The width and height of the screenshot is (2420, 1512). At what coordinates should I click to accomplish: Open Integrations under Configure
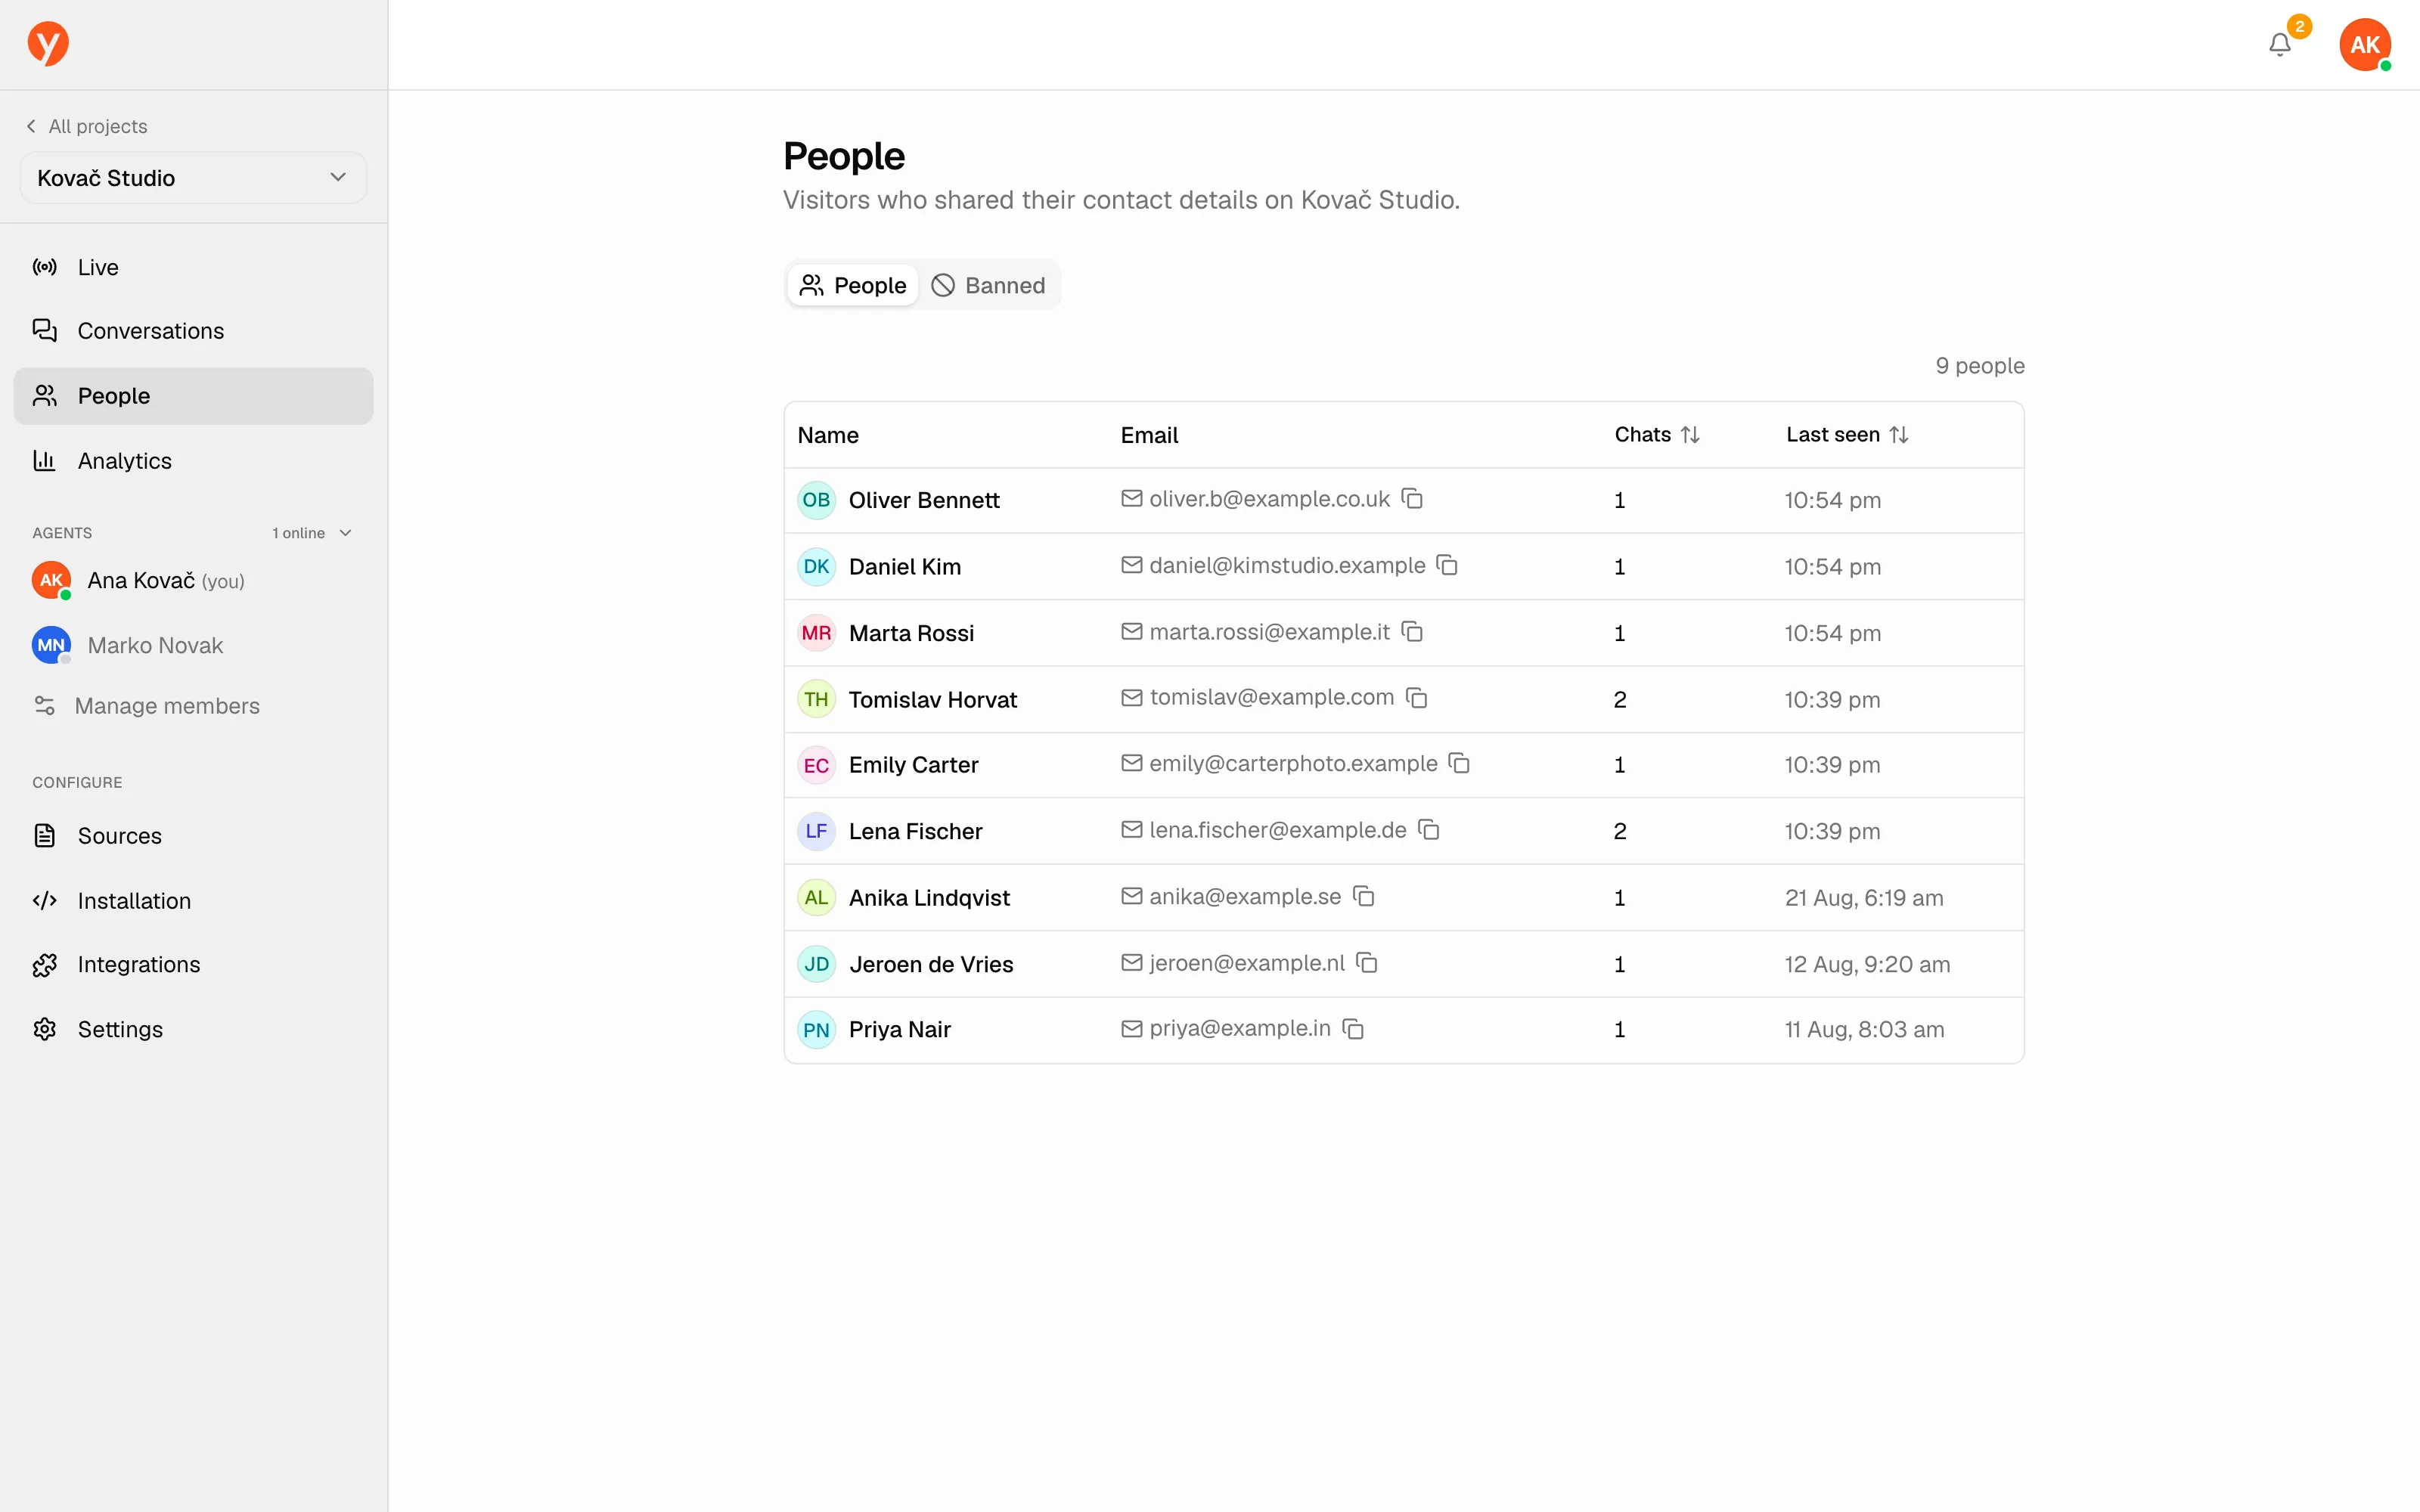[193, 965]
